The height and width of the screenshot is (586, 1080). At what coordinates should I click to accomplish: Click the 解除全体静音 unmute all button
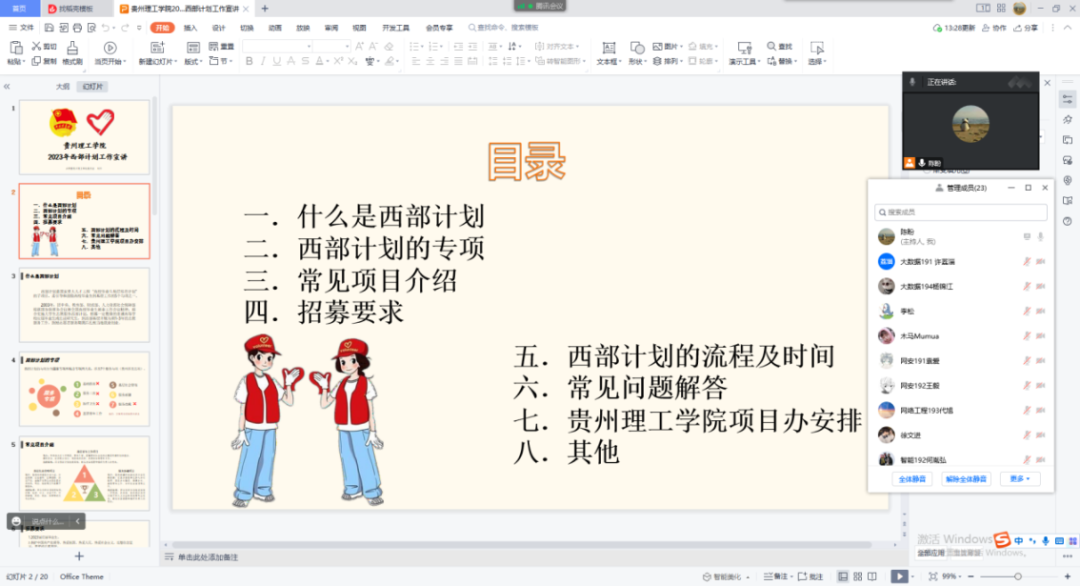(x=966, y=479)
